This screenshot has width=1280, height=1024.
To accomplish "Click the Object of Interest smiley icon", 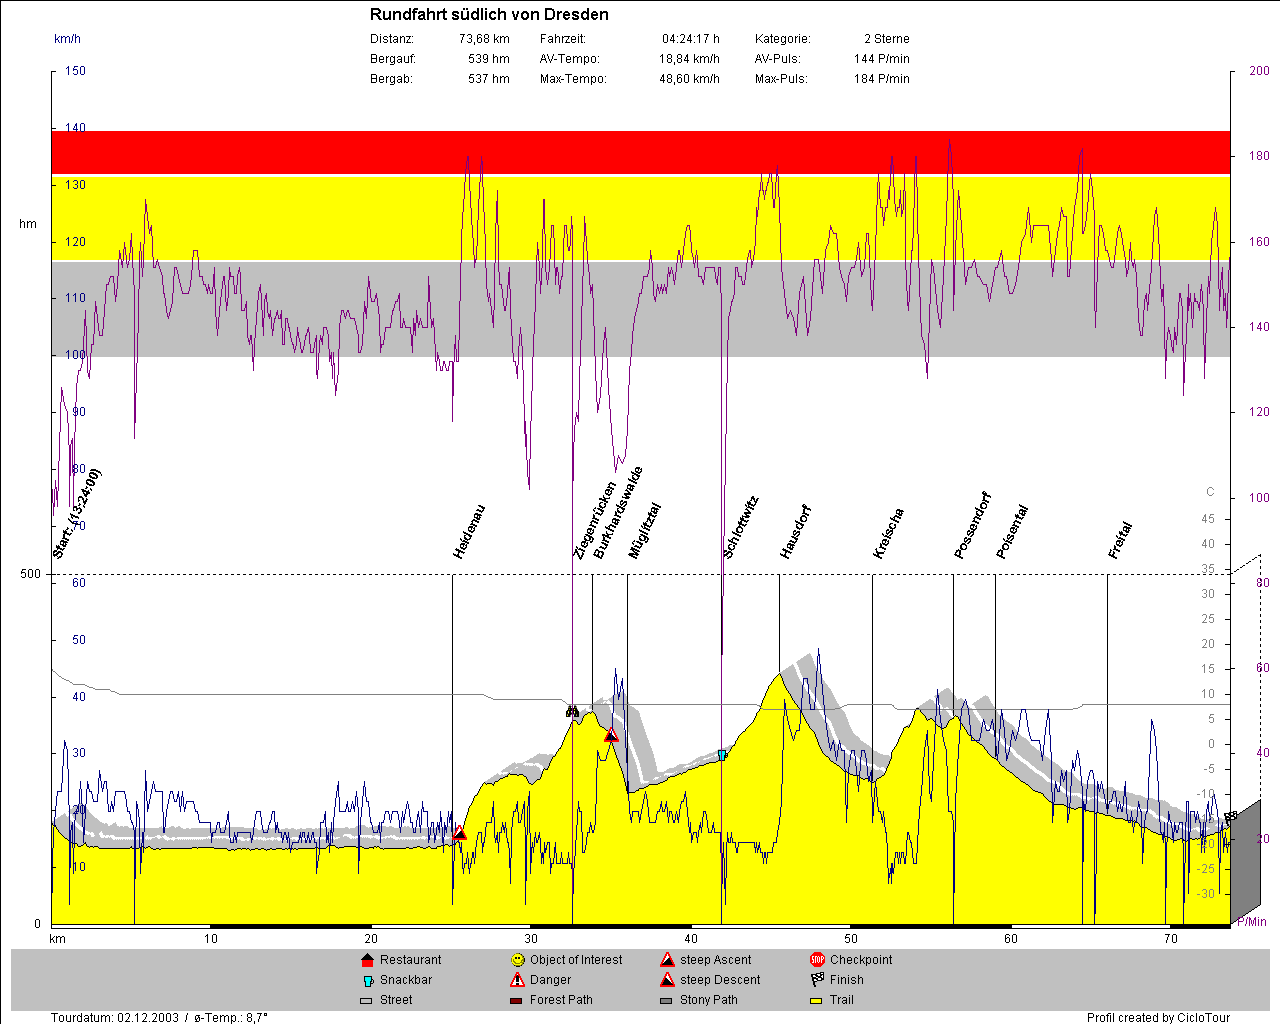I will coord(517,960).
